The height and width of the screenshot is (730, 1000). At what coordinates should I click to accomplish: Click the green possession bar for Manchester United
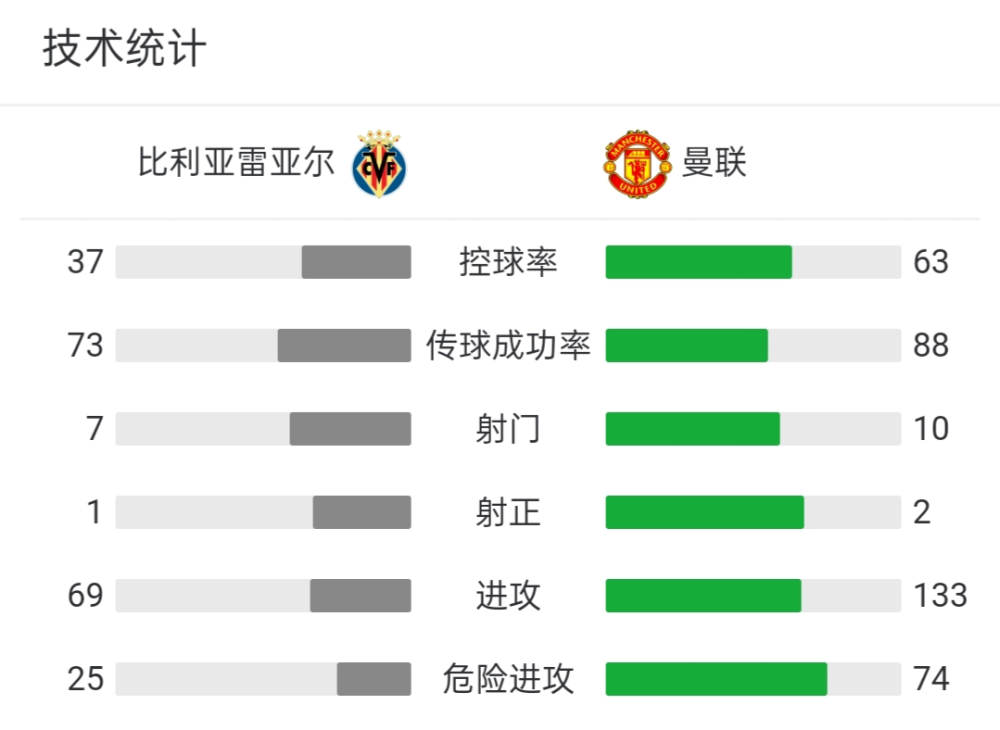[699, 262]
